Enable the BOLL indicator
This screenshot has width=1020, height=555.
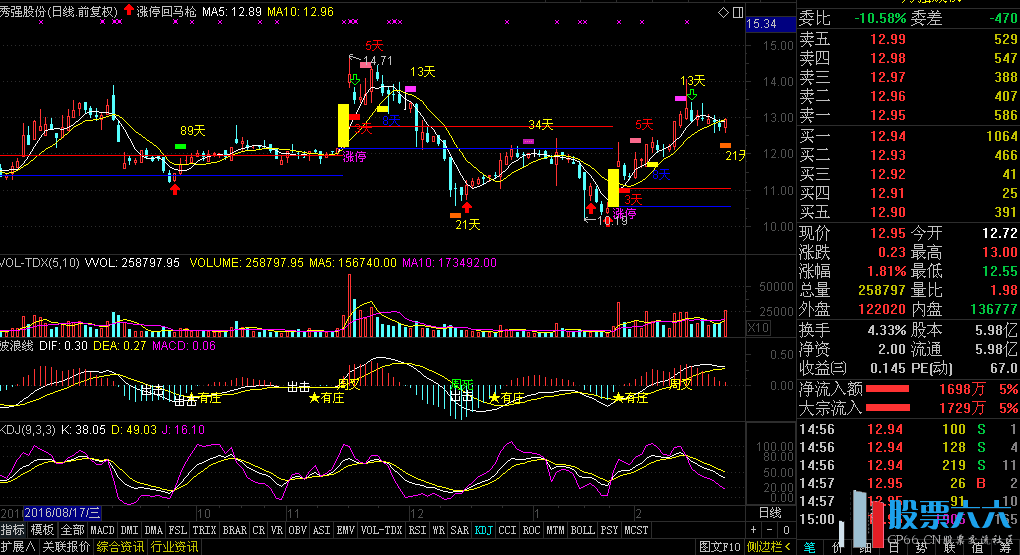(x=582, y=530)
